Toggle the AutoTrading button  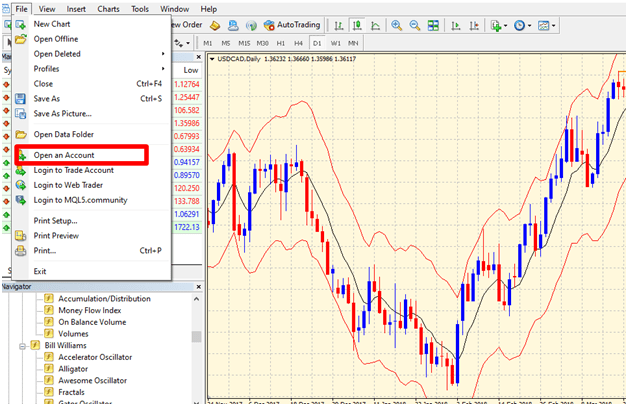pos(292,25)
